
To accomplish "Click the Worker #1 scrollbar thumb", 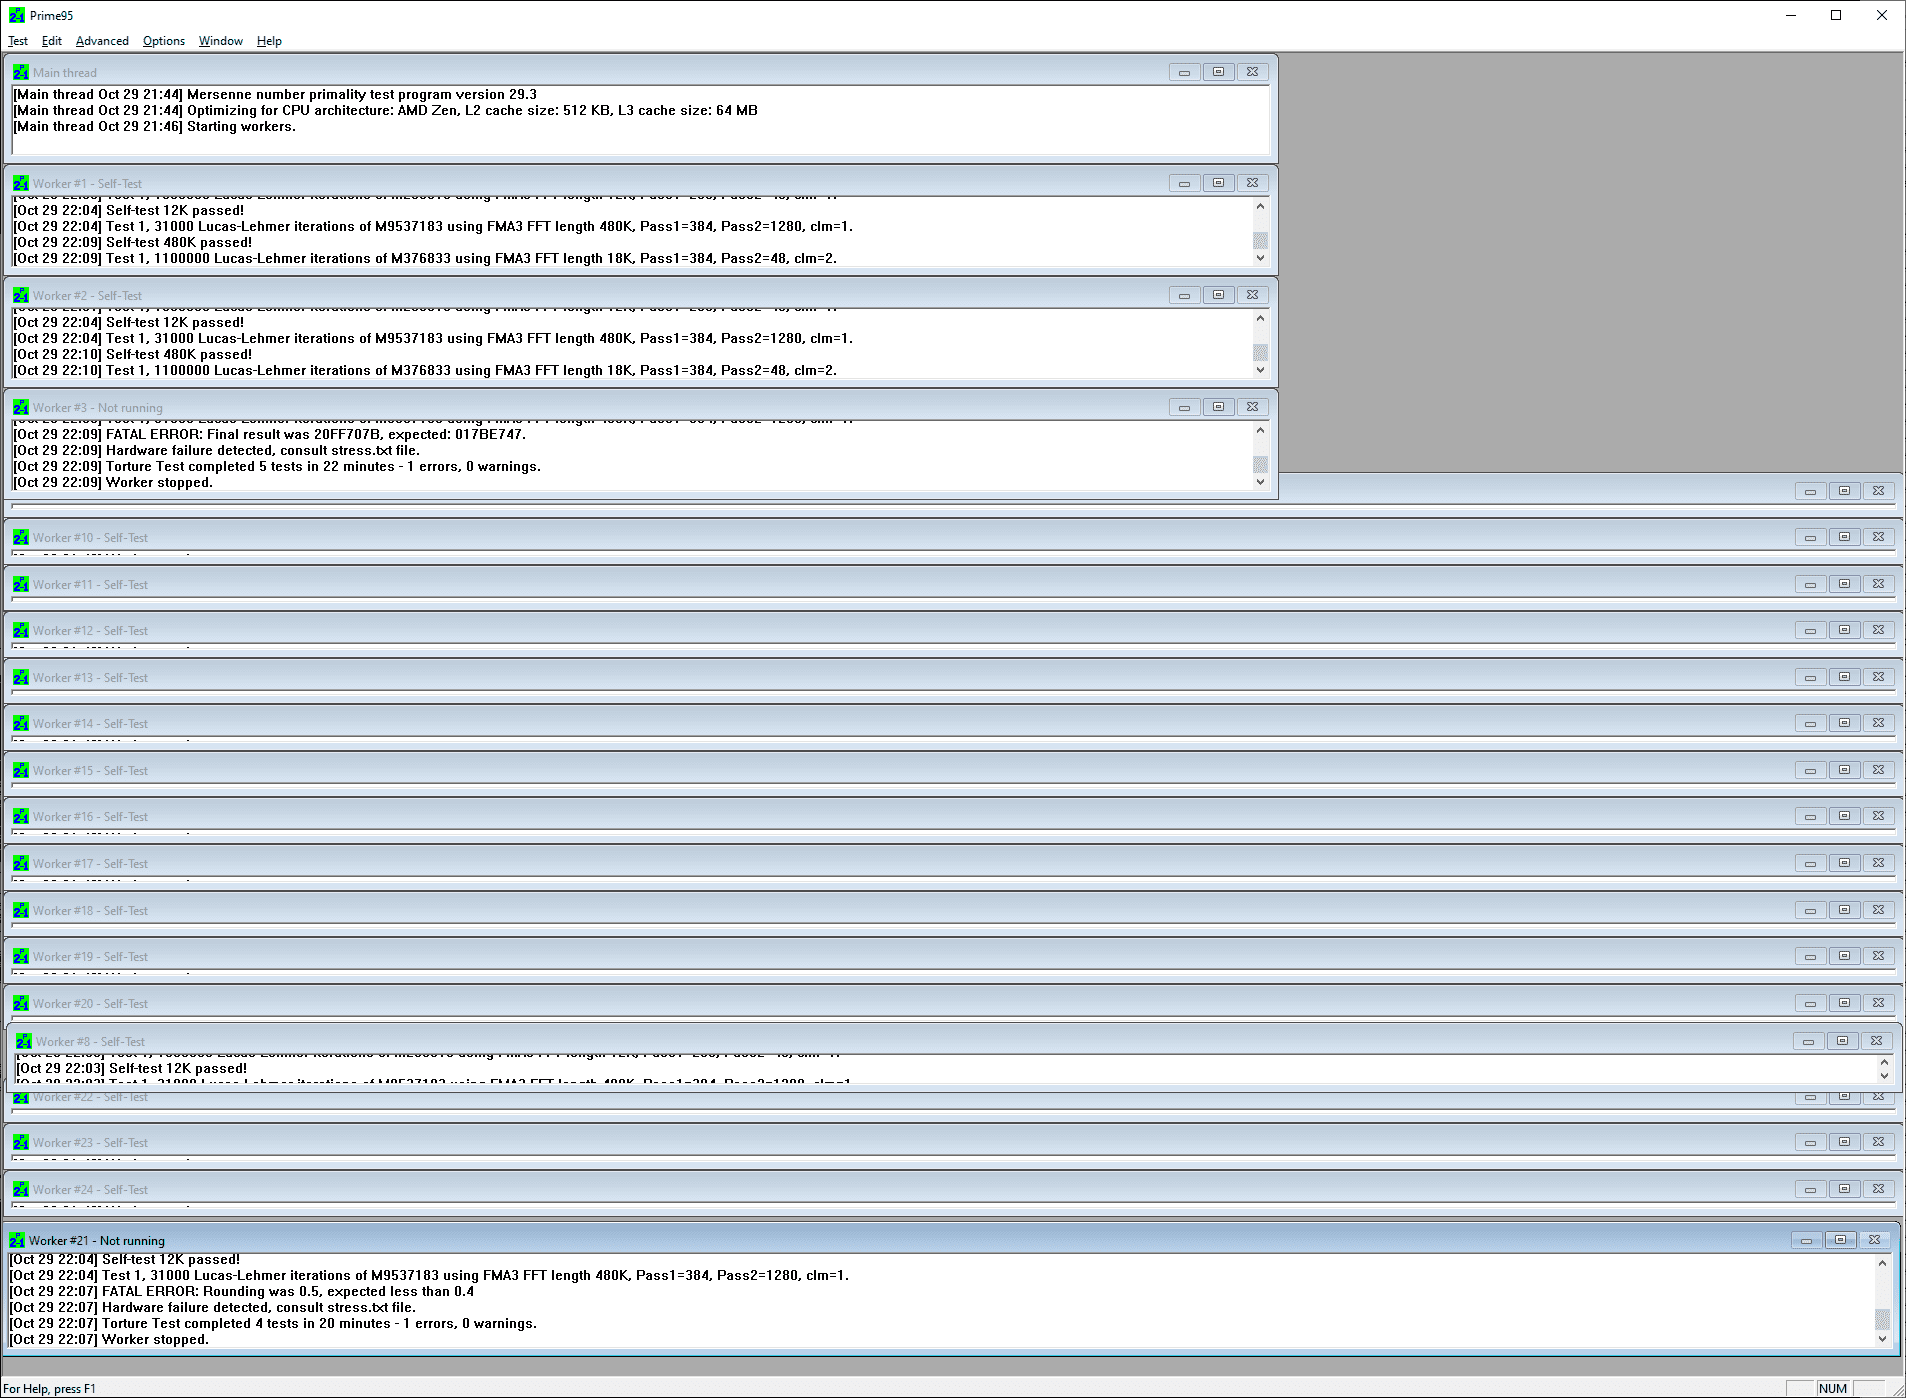I will (1260, 241).
